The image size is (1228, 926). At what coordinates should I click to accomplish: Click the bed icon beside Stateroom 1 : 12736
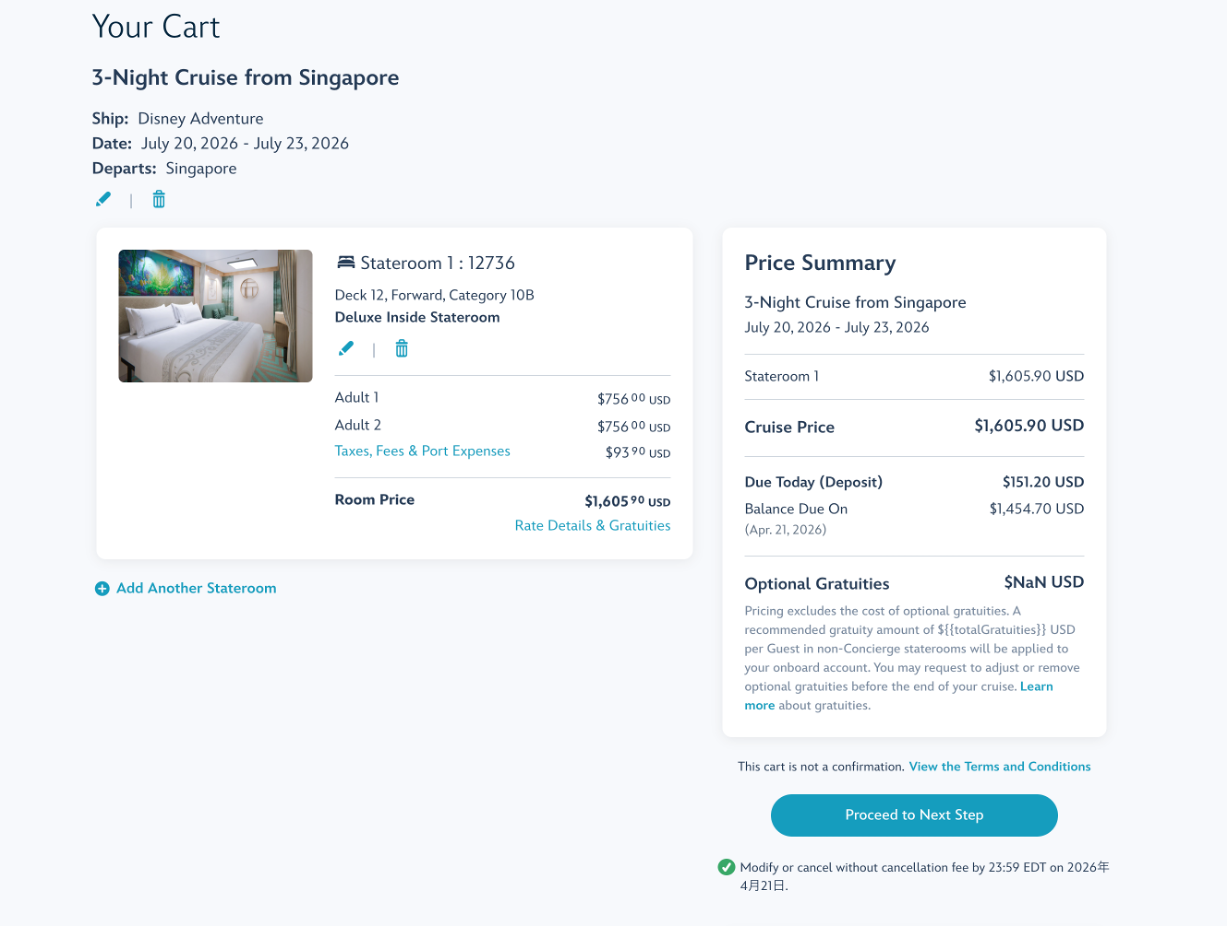point(346,263)
